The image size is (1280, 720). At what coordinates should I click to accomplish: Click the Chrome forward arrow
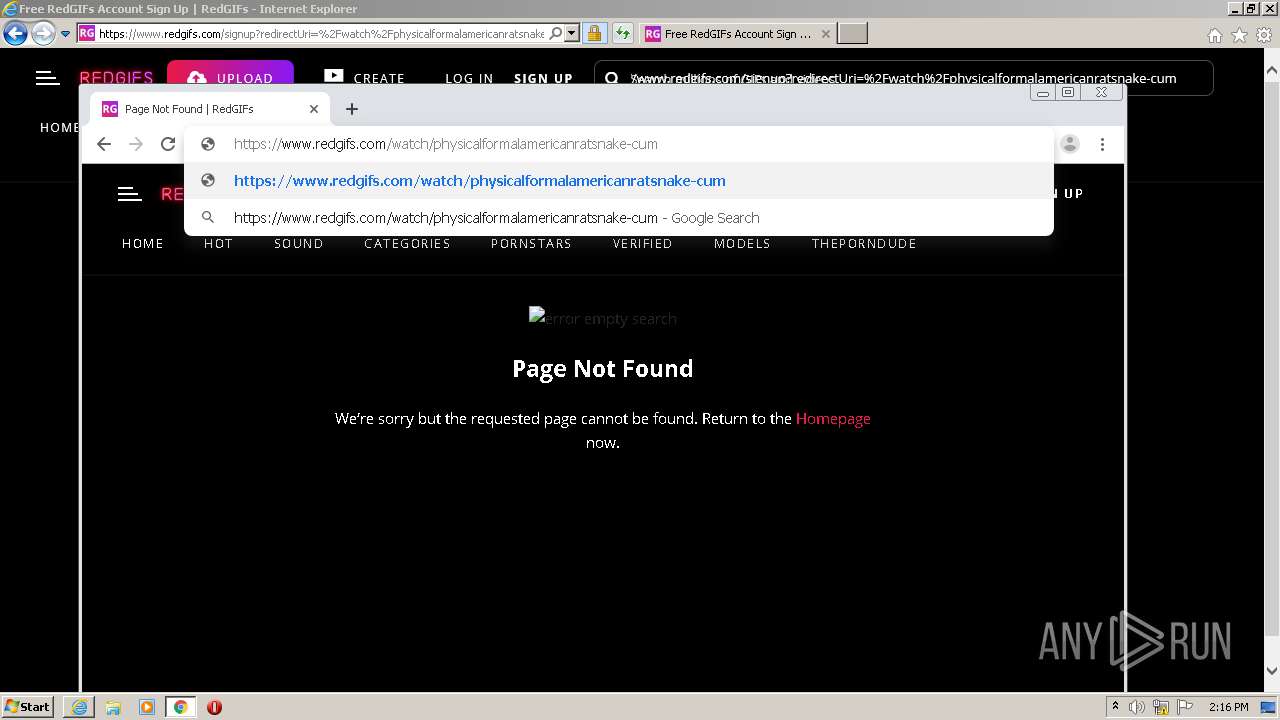(x=136, y=144)
